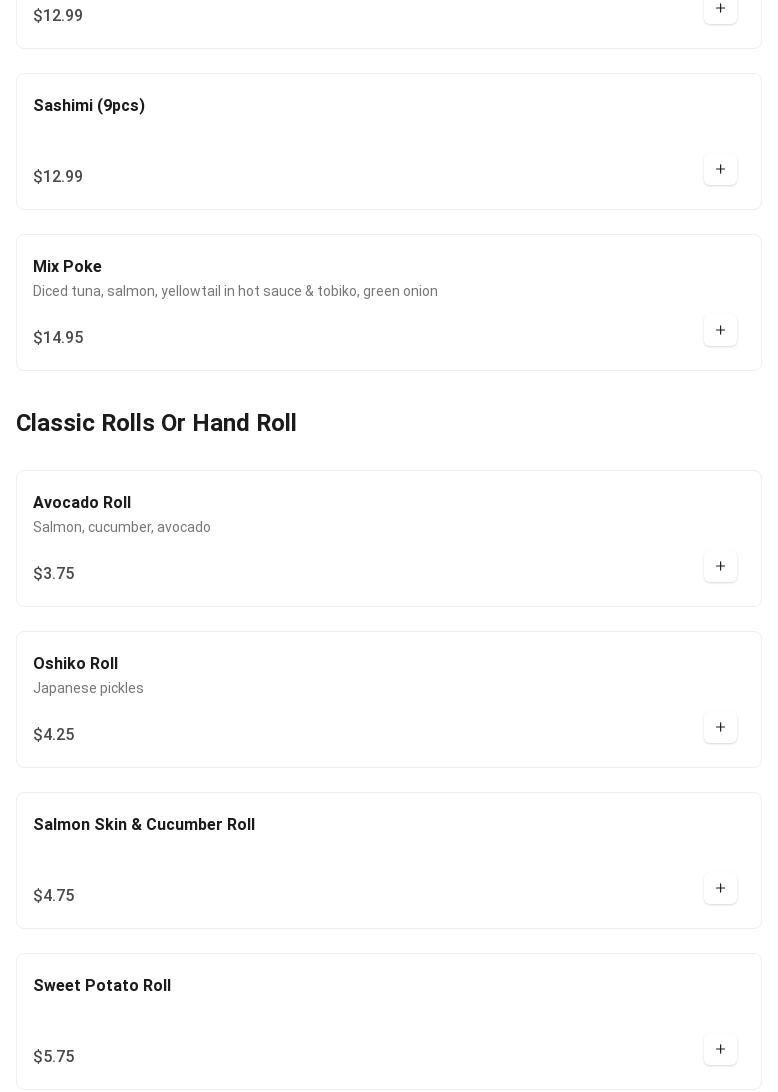Click the Sashimi (9pcs) title

89,106
